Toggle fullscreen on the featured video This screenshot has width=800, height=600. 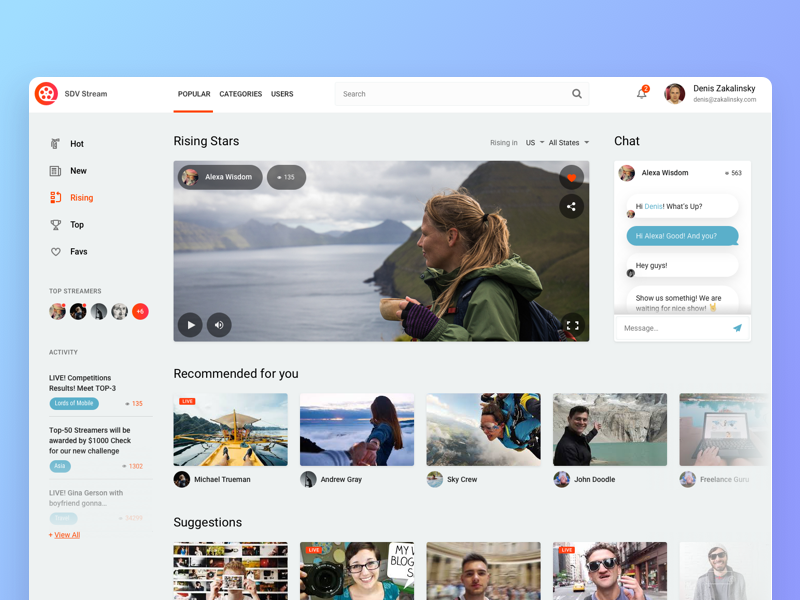pos(573,325)
